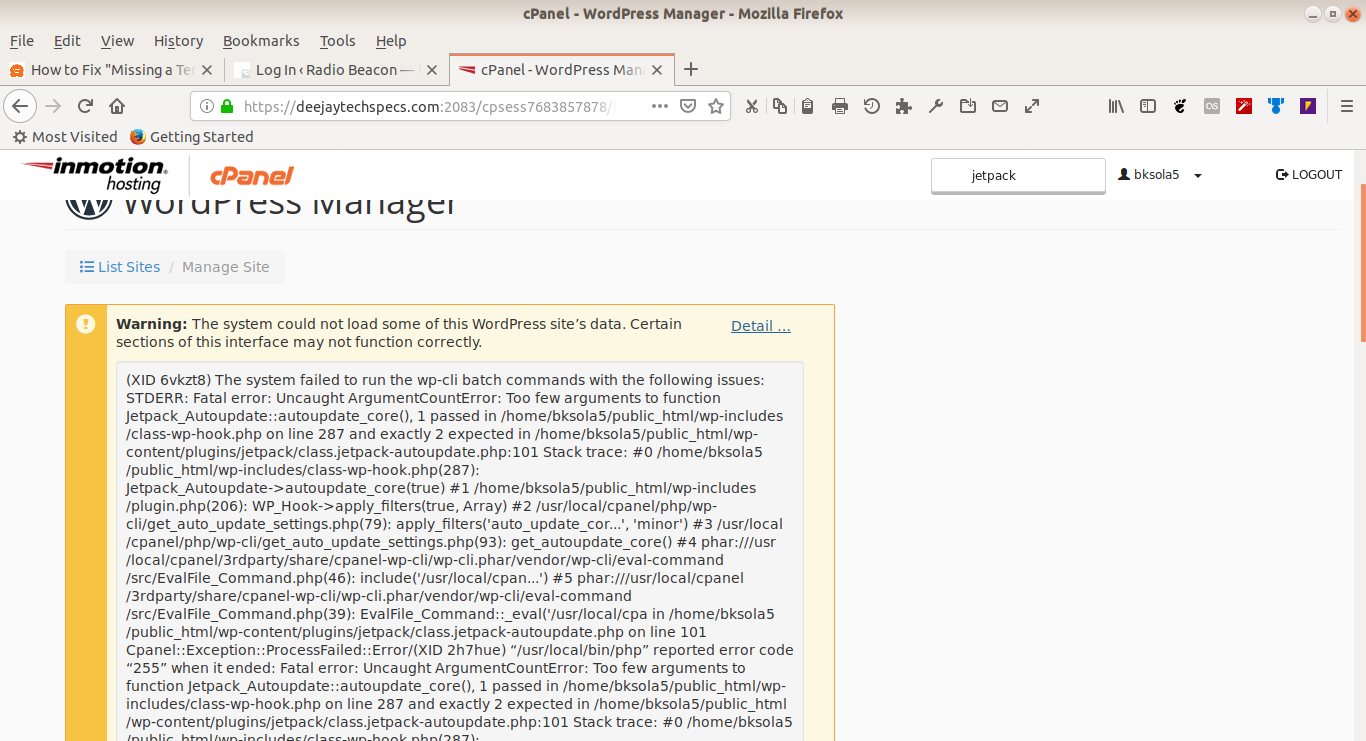Open the site information icon in address bar
The height and width of the screenshot is (741, 1366).
coord(206,106)
